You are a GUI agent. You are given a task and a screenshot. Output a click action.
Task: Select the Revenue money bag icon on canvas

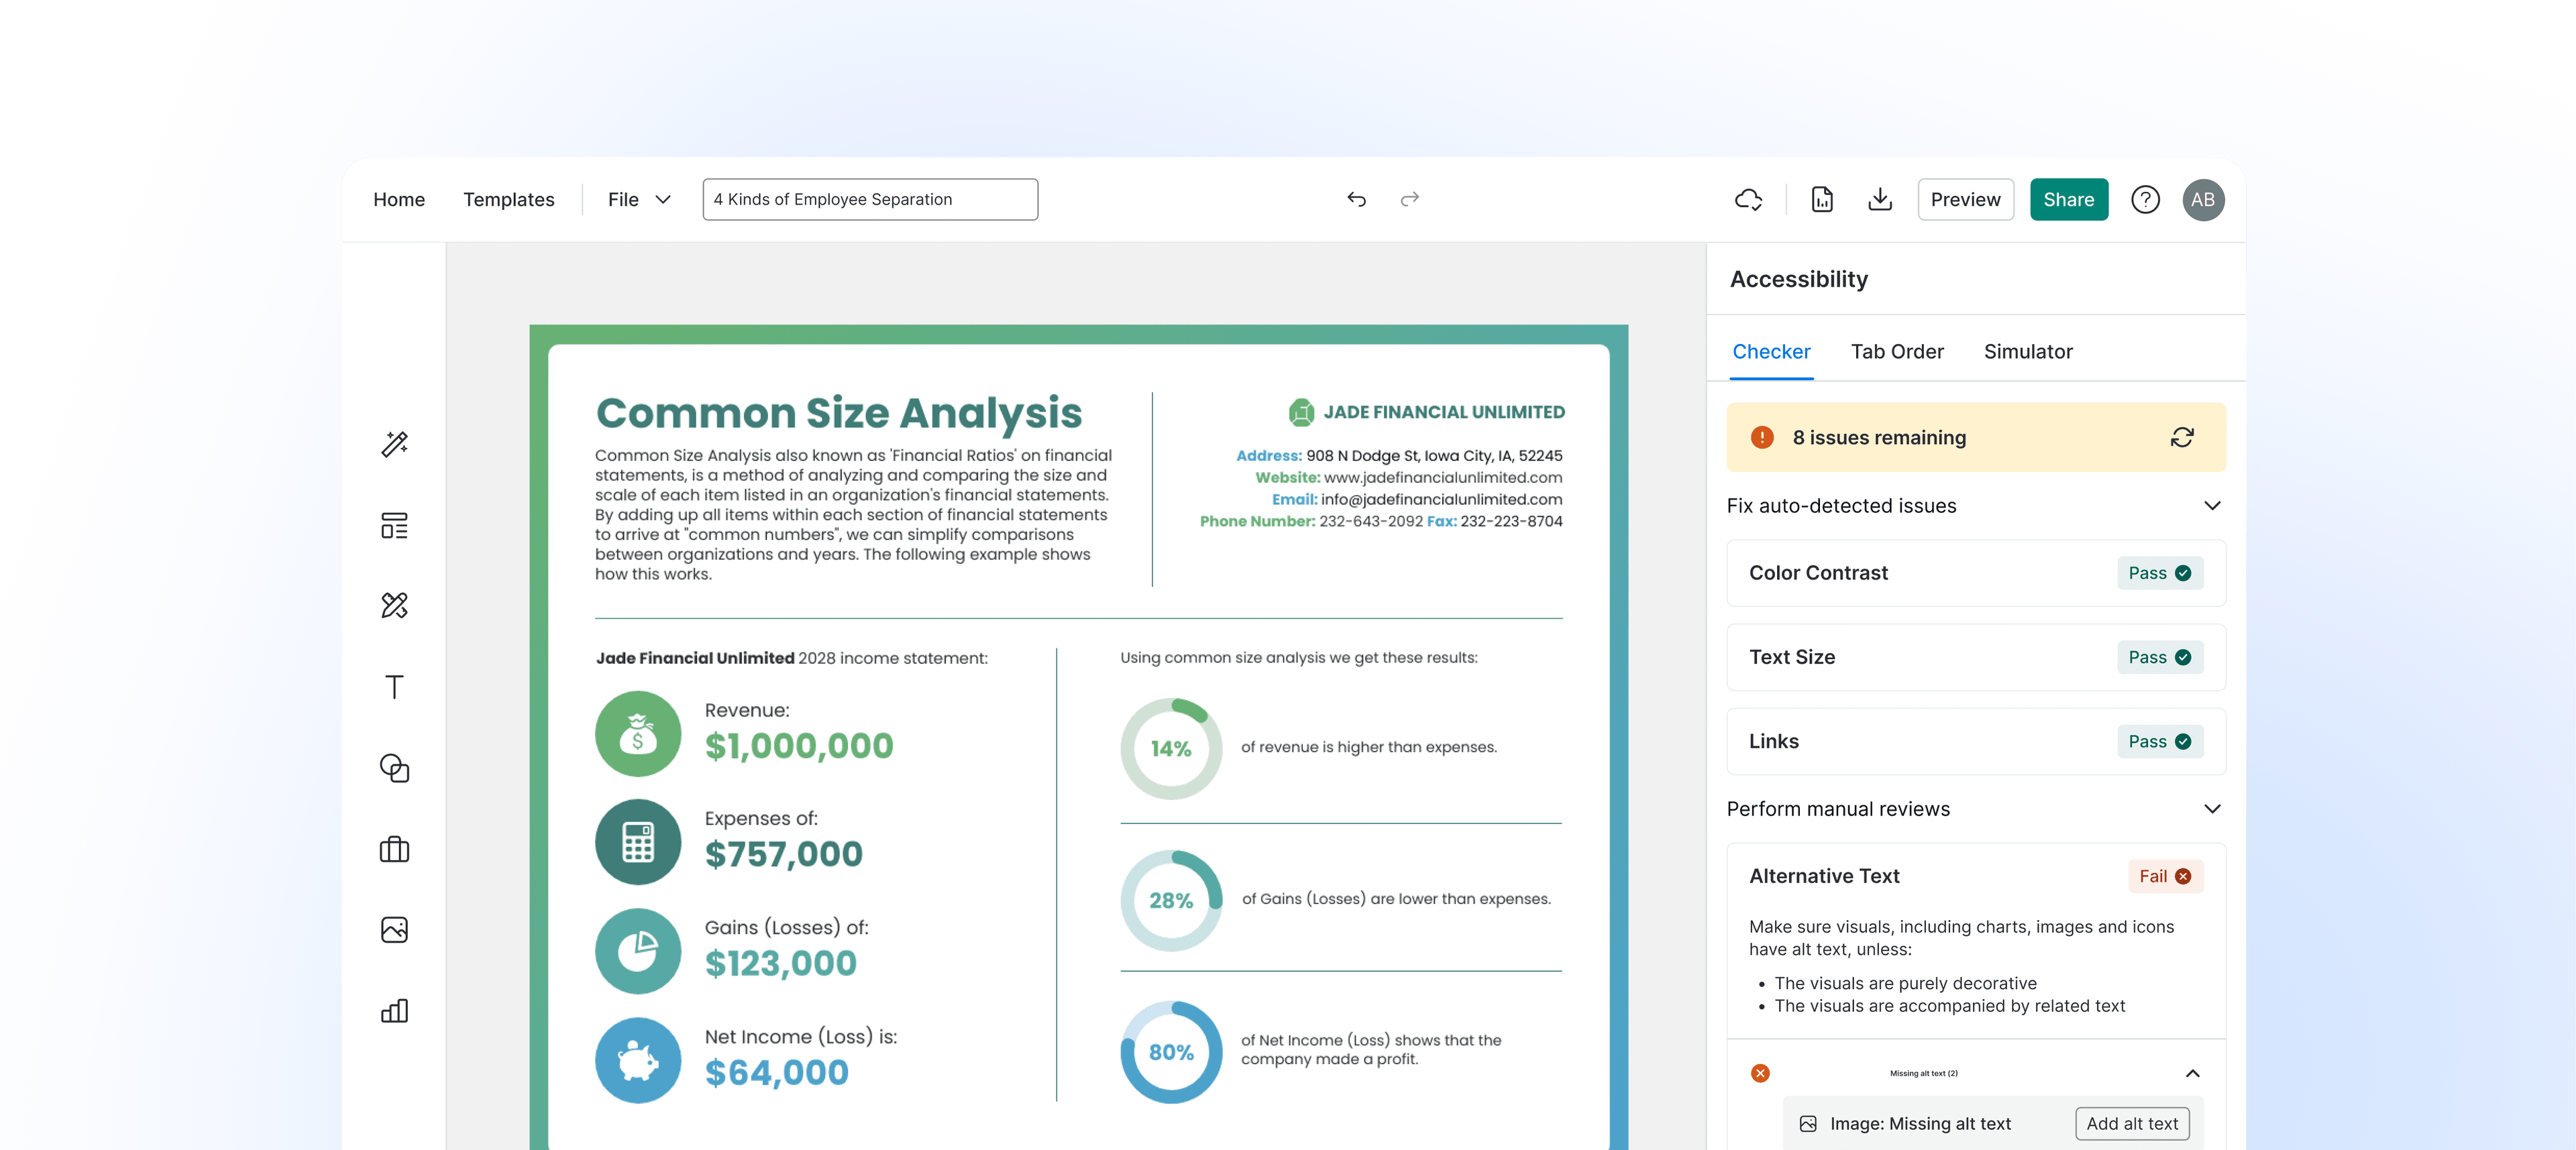pos(638,734)
